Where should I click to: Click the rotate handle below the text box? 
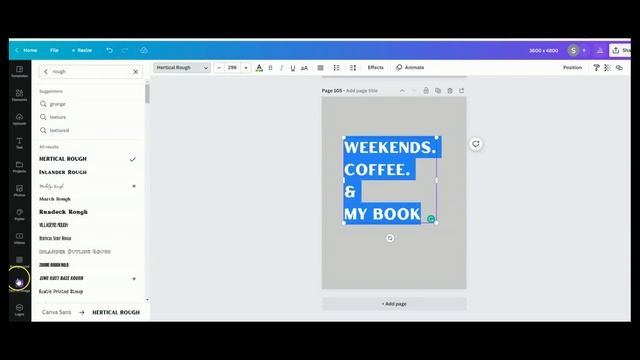[x=390, y=238]
